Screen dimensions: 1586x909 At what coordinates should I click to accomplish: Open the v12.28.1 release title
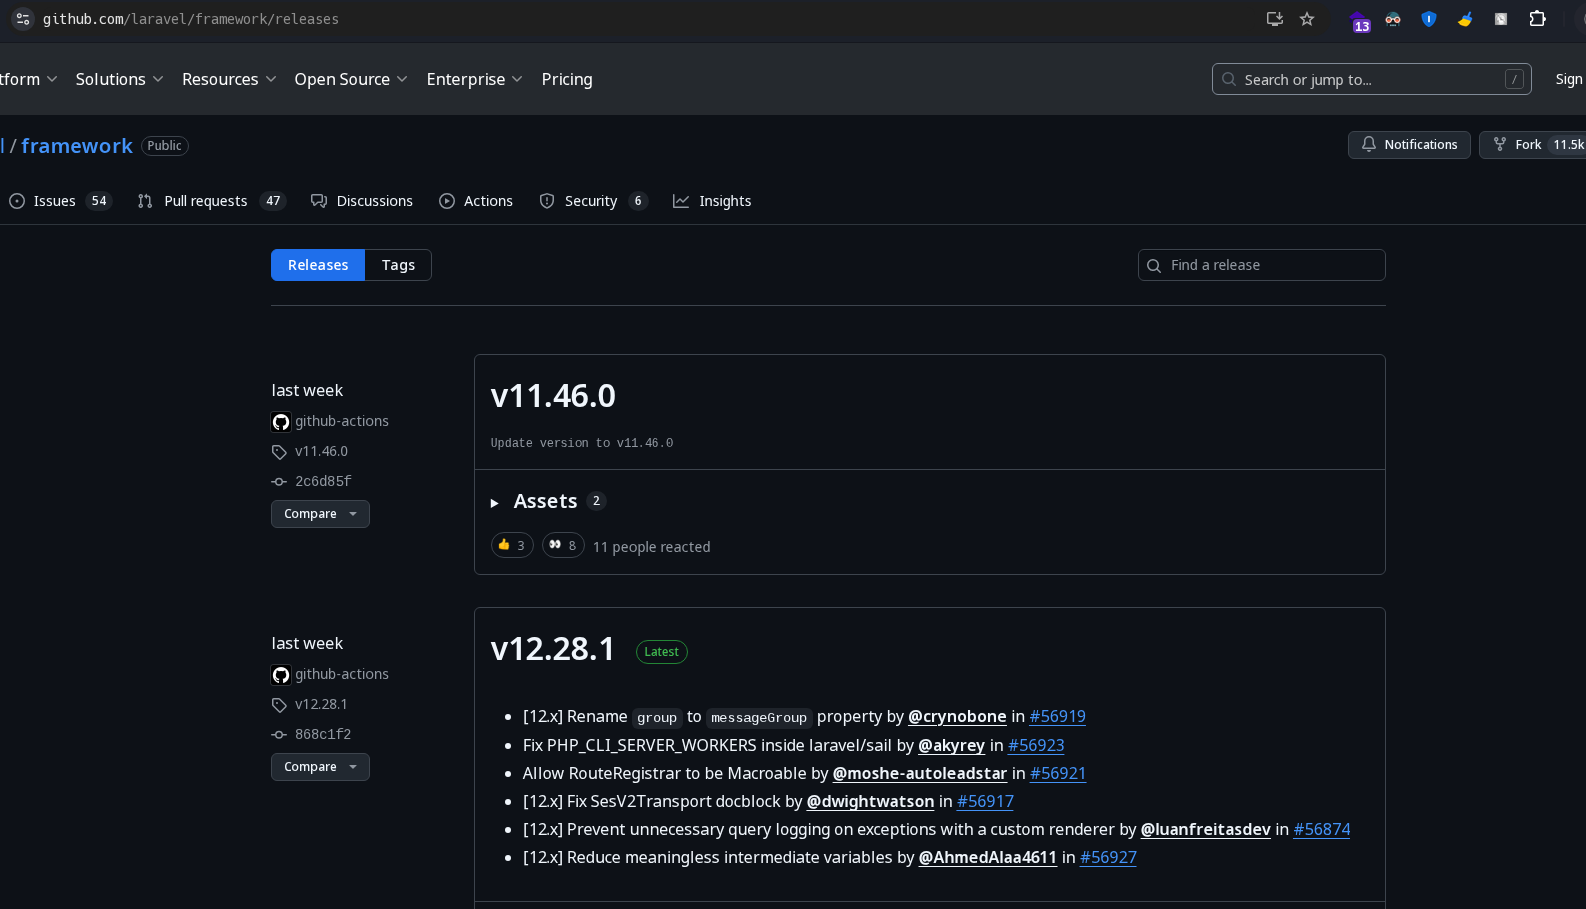coord(553,649)
